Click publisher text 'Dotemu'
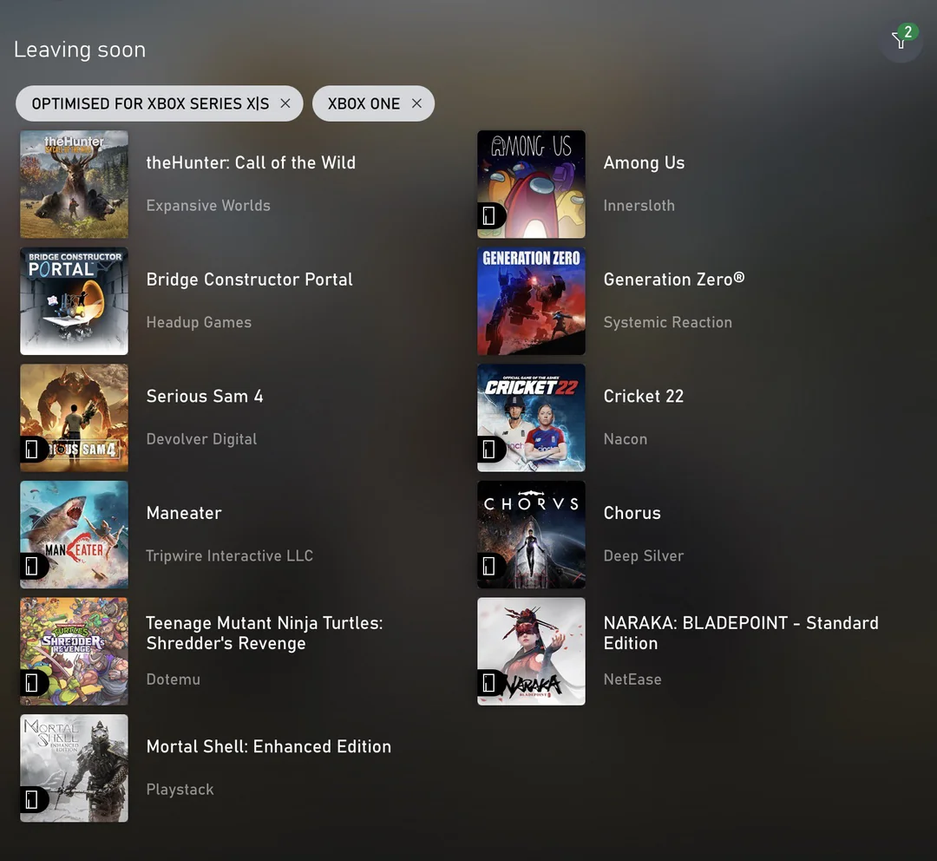The image size is (937, 861). coord(173,679)
